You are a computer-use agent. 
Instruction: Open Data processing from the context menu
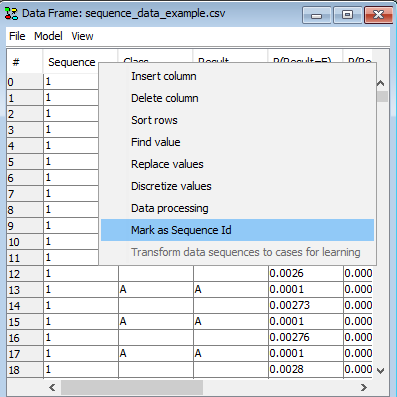[x=237, y=208]
